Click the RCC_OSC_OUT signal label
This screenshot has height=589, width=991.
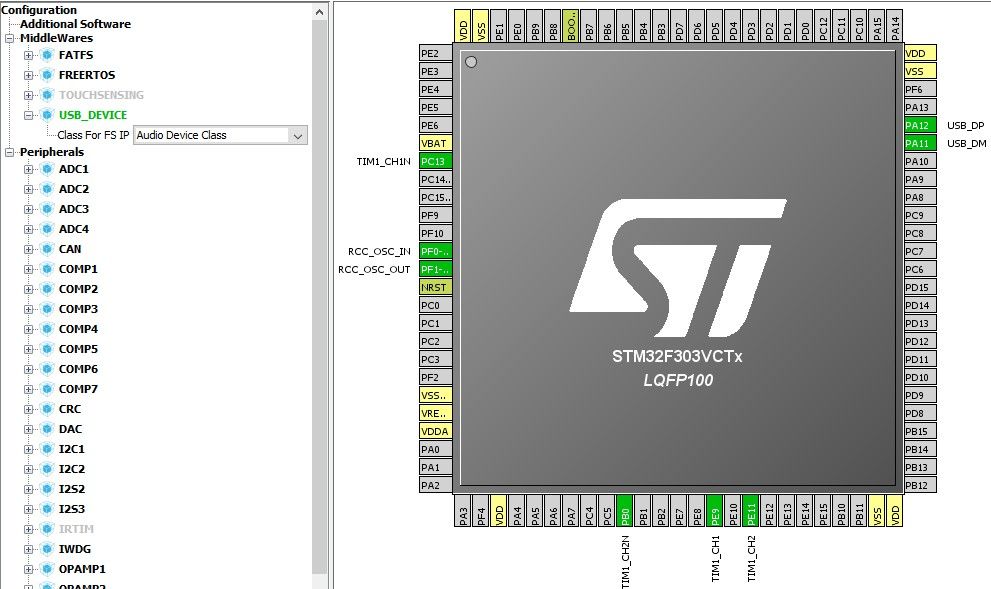[x=374, y=269]
